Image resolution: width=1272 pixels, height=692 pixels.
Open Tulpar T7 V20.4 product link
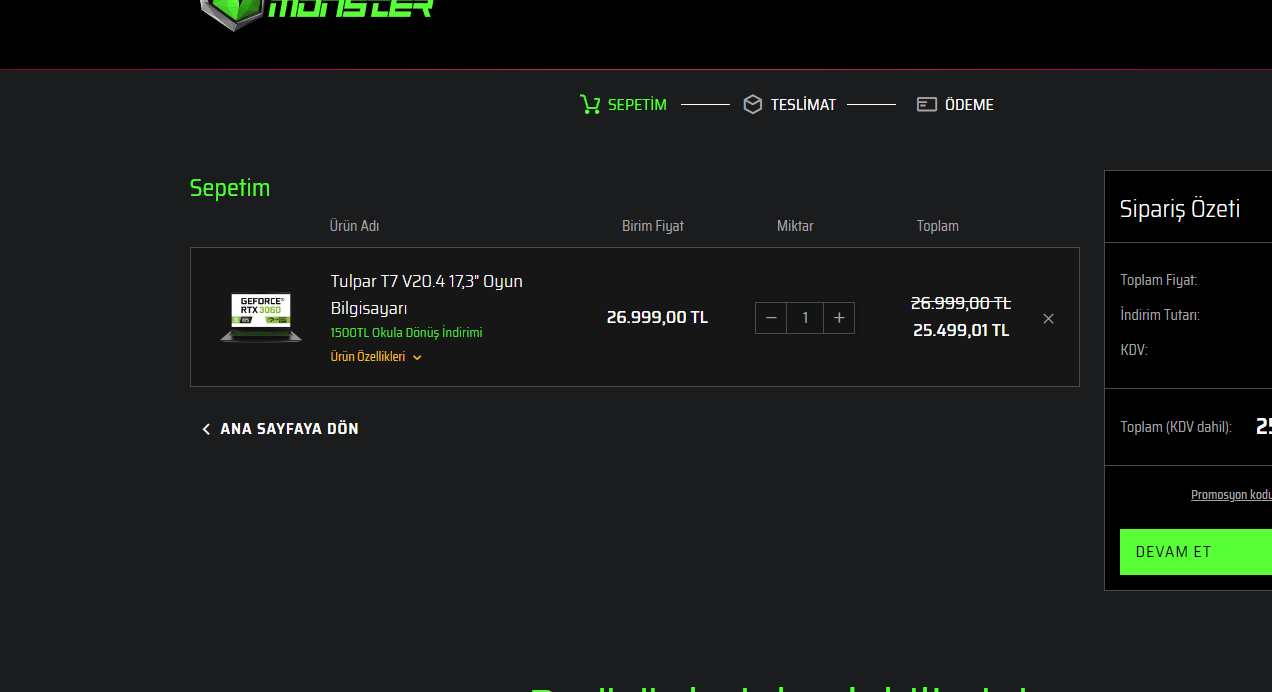coord(427,294)
